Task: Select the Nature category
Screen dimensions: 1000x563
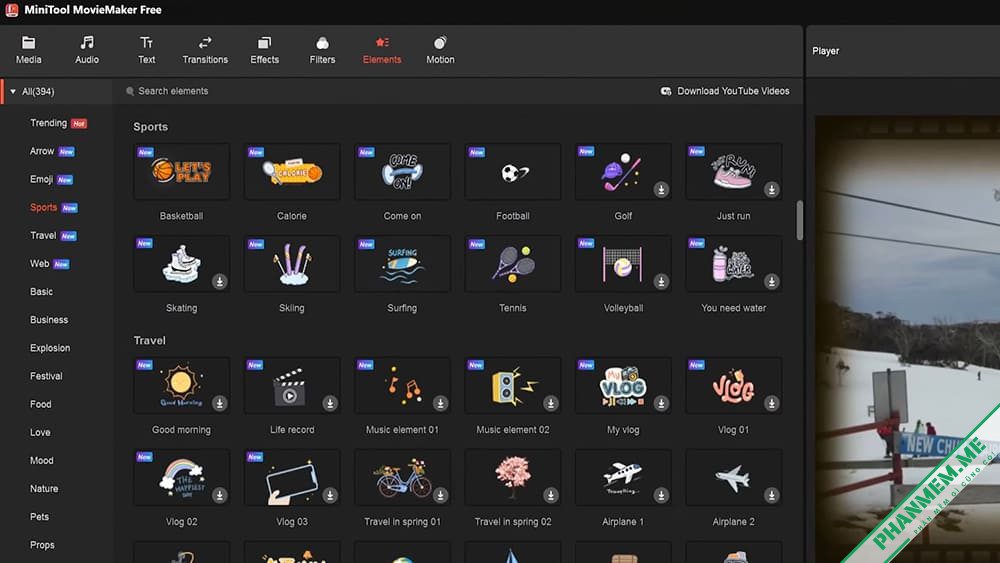Action: (x=44, y=488)
